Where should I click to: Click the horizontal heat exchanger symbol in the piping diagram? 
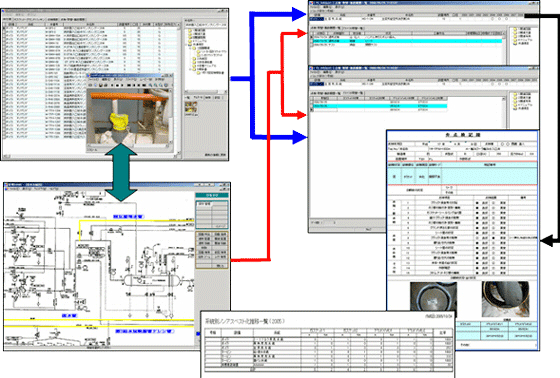(x=152, y=279)
